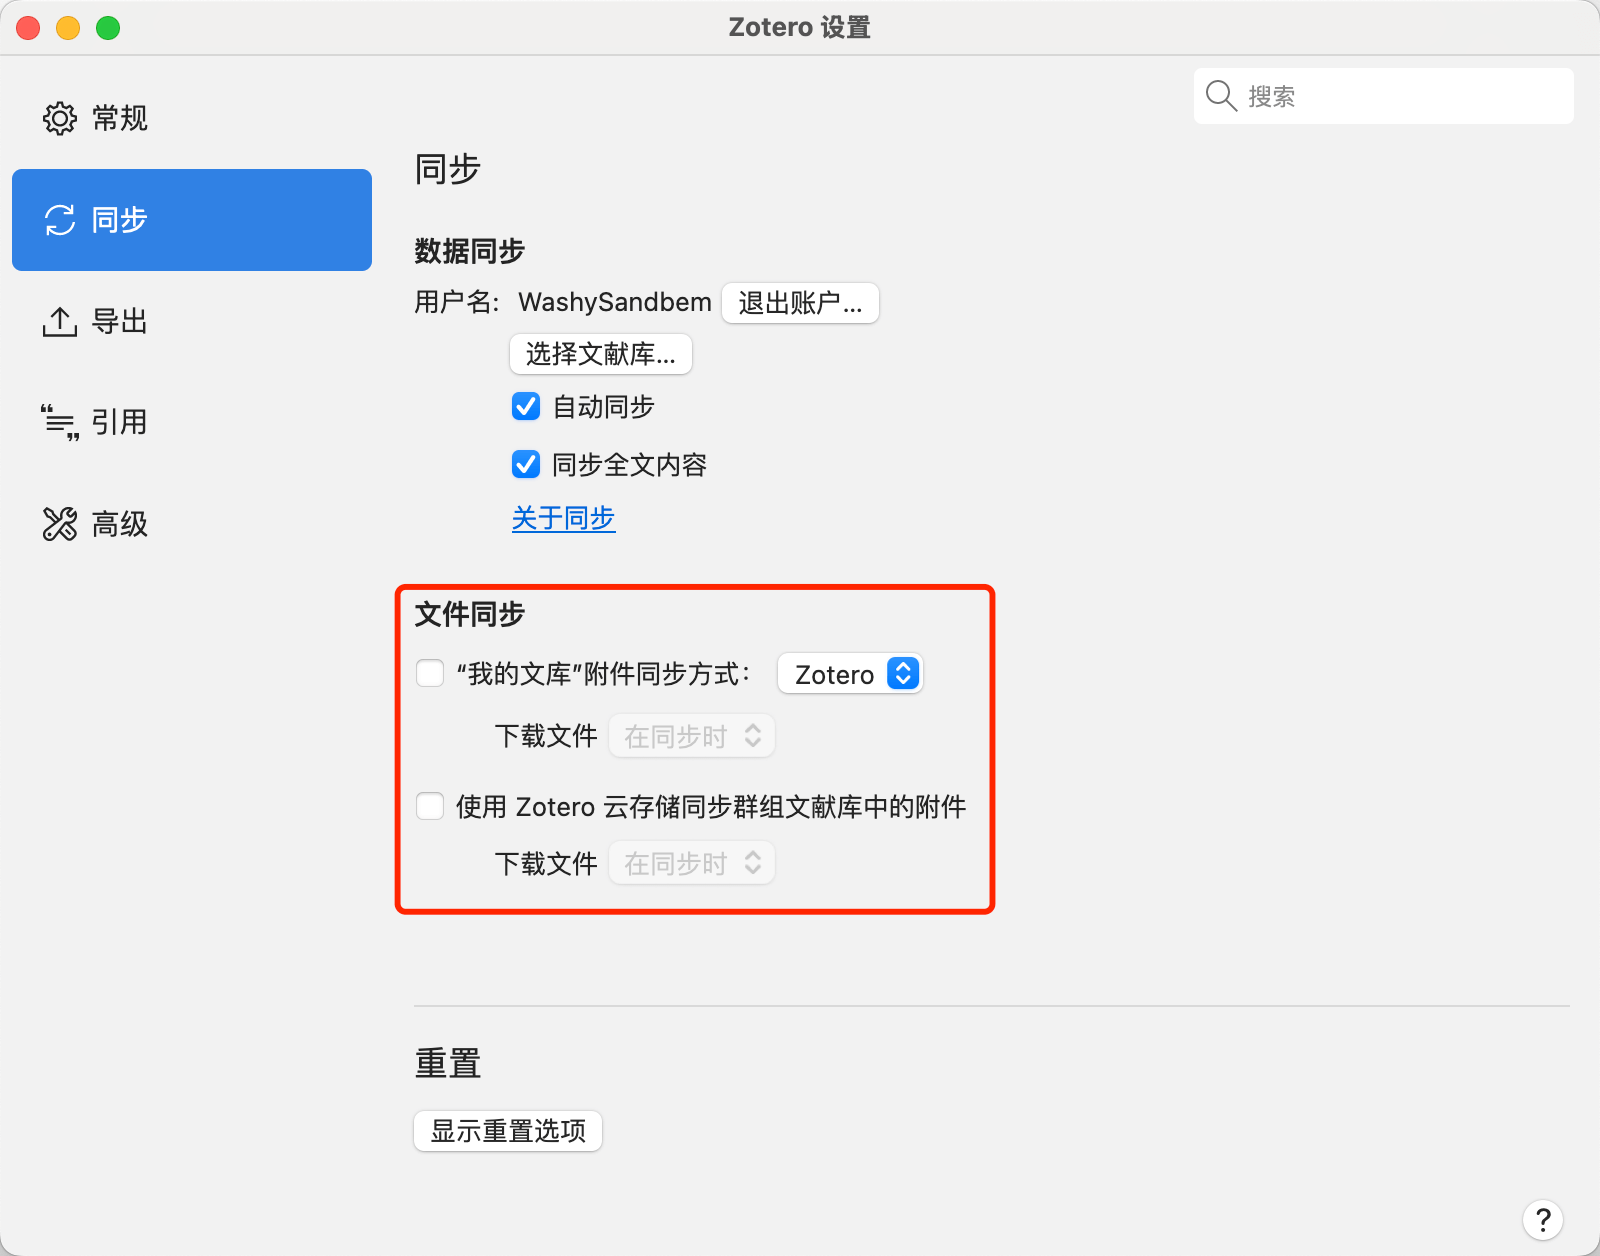Screen dimensions: 1600x1256
Task: Click the 显示重置选项 button
Action: pos(508,1131)
